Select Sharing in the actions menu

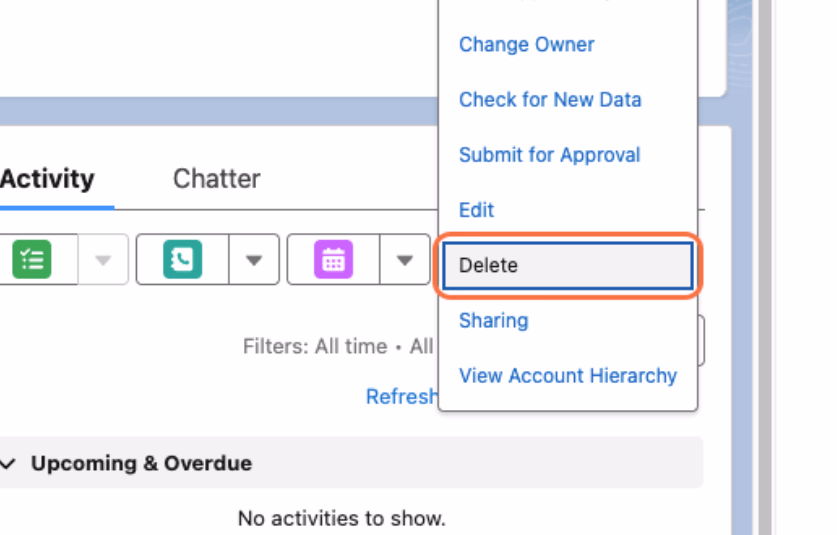tap(493, 320)
